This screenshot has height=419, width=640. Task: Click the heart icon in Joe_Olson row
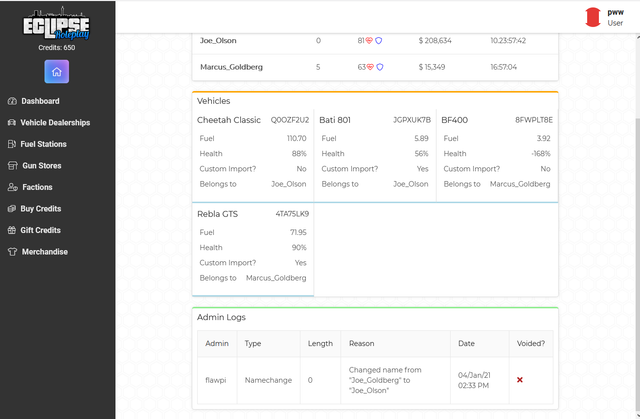coord(369,40)
